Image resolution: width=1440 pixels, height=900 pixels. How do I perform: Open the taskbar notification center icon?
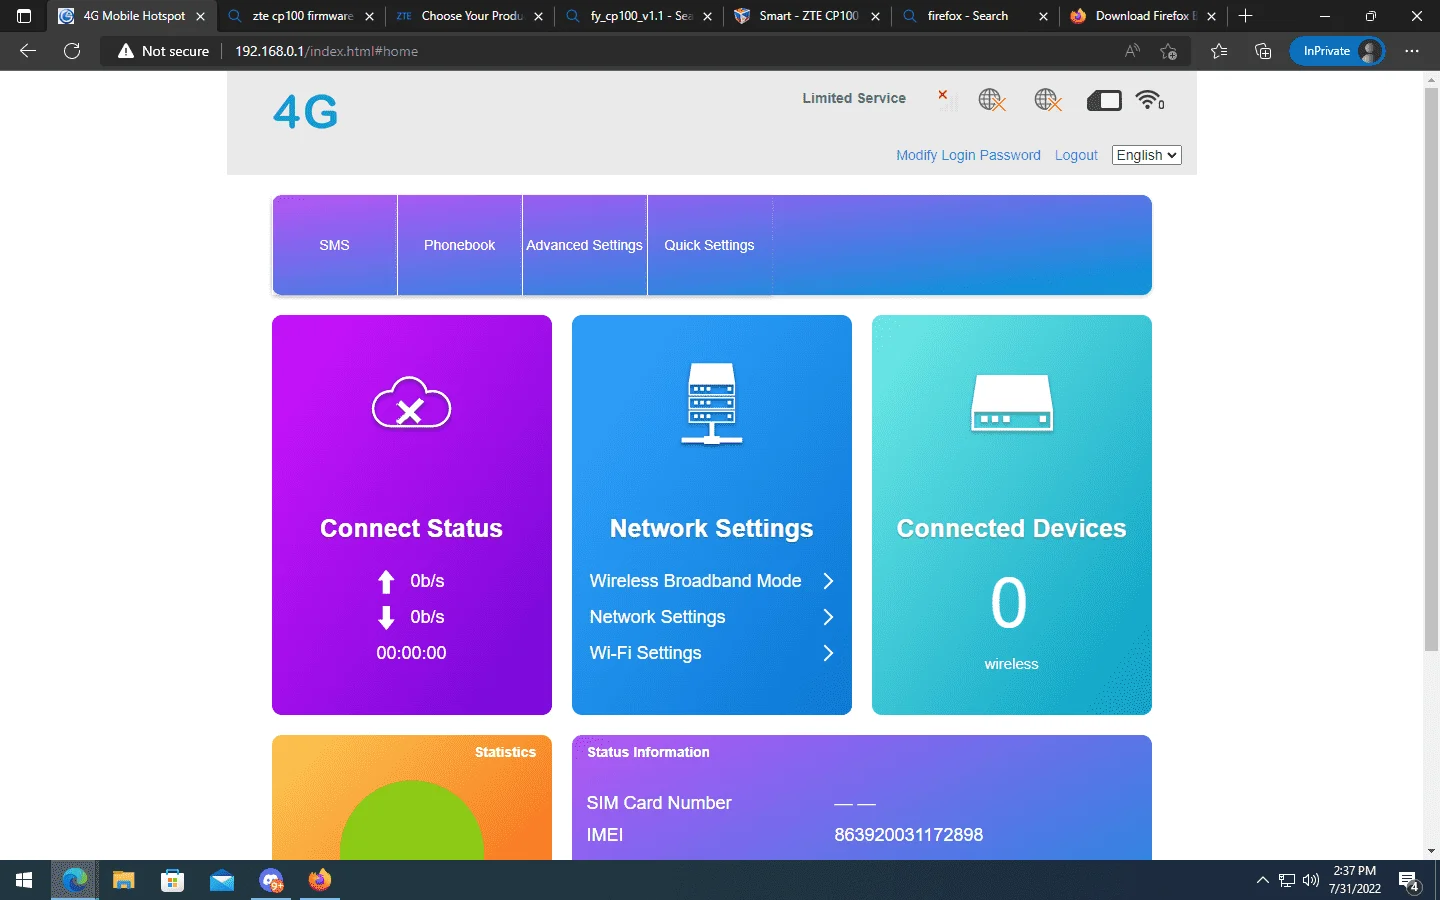click(x=1410, y=882)
